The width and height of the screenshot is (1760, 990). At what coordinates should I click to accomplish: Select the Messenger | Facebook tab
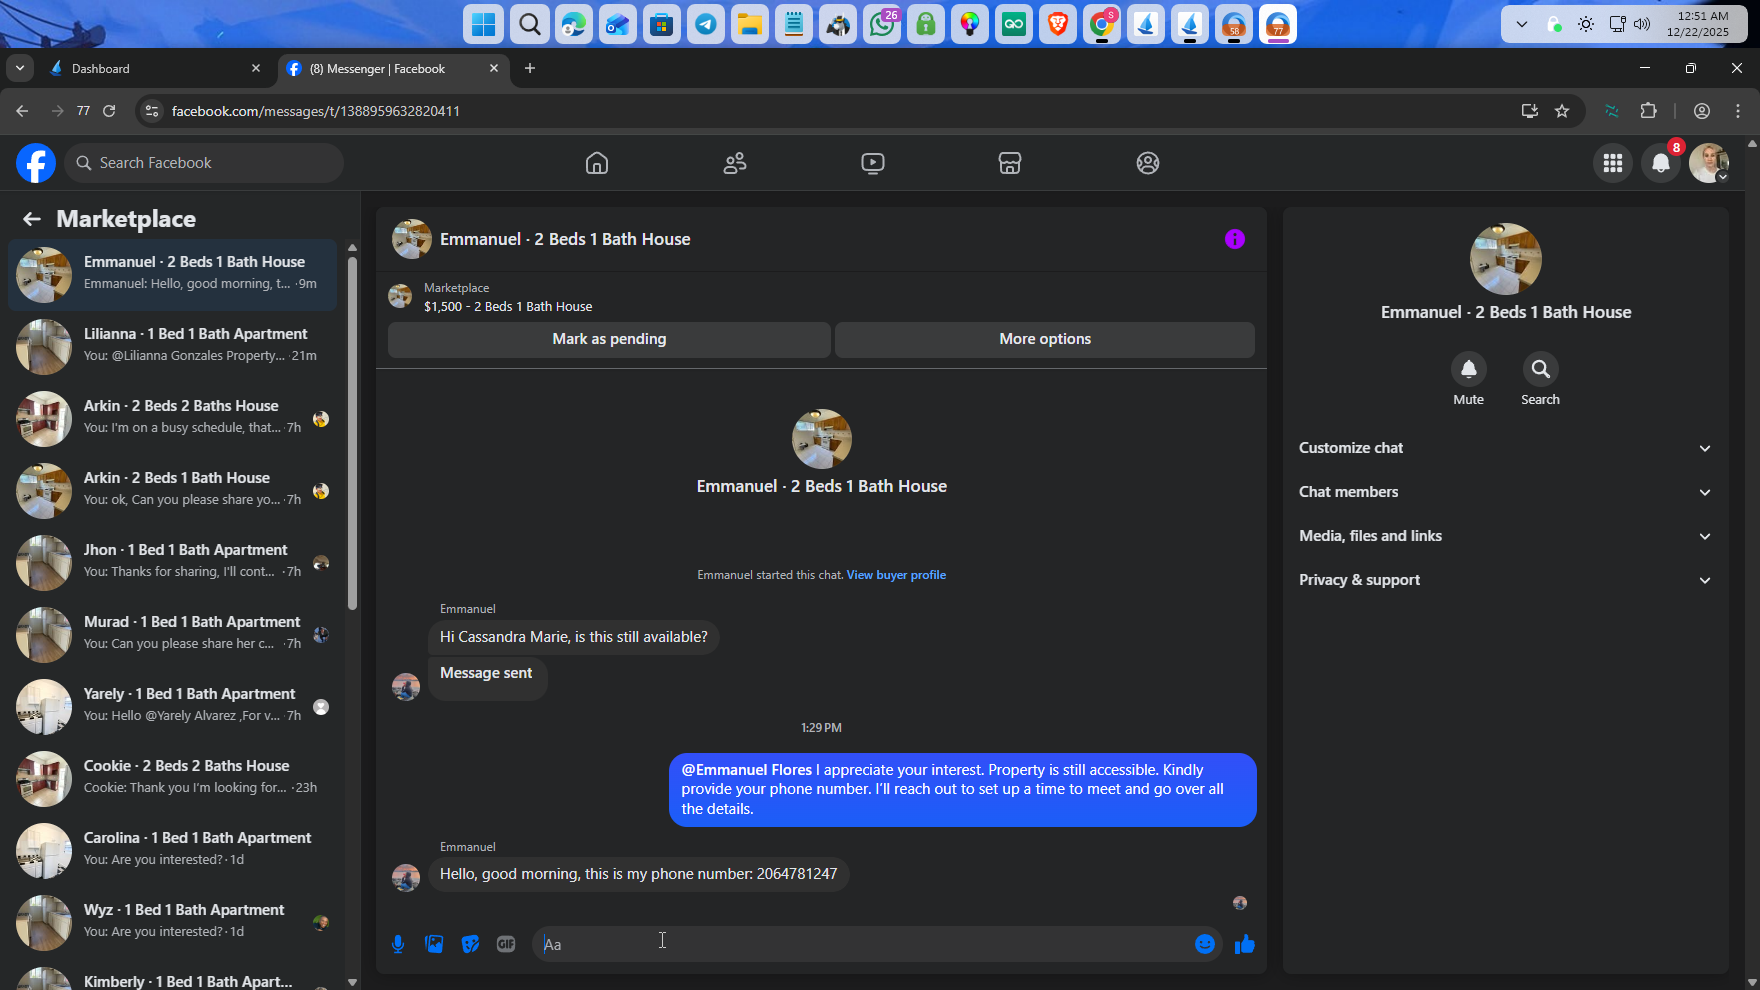[x=391, y=68]
